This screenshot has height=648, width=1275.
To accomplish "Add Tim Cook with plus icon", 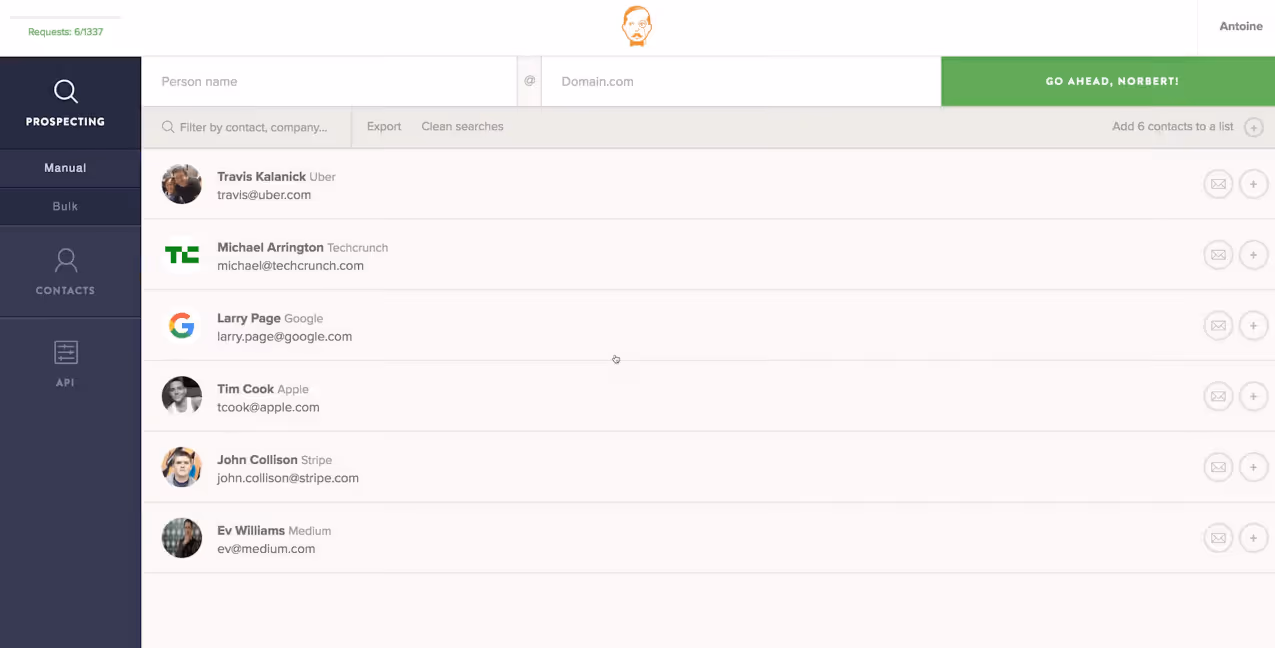I will pos(1254,397).
